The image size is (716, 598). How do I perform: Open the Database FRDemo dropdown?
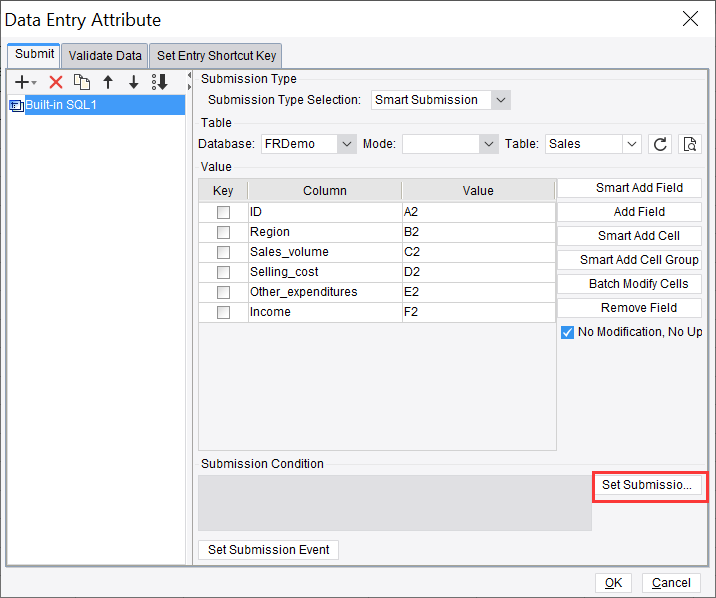point(347,144)
